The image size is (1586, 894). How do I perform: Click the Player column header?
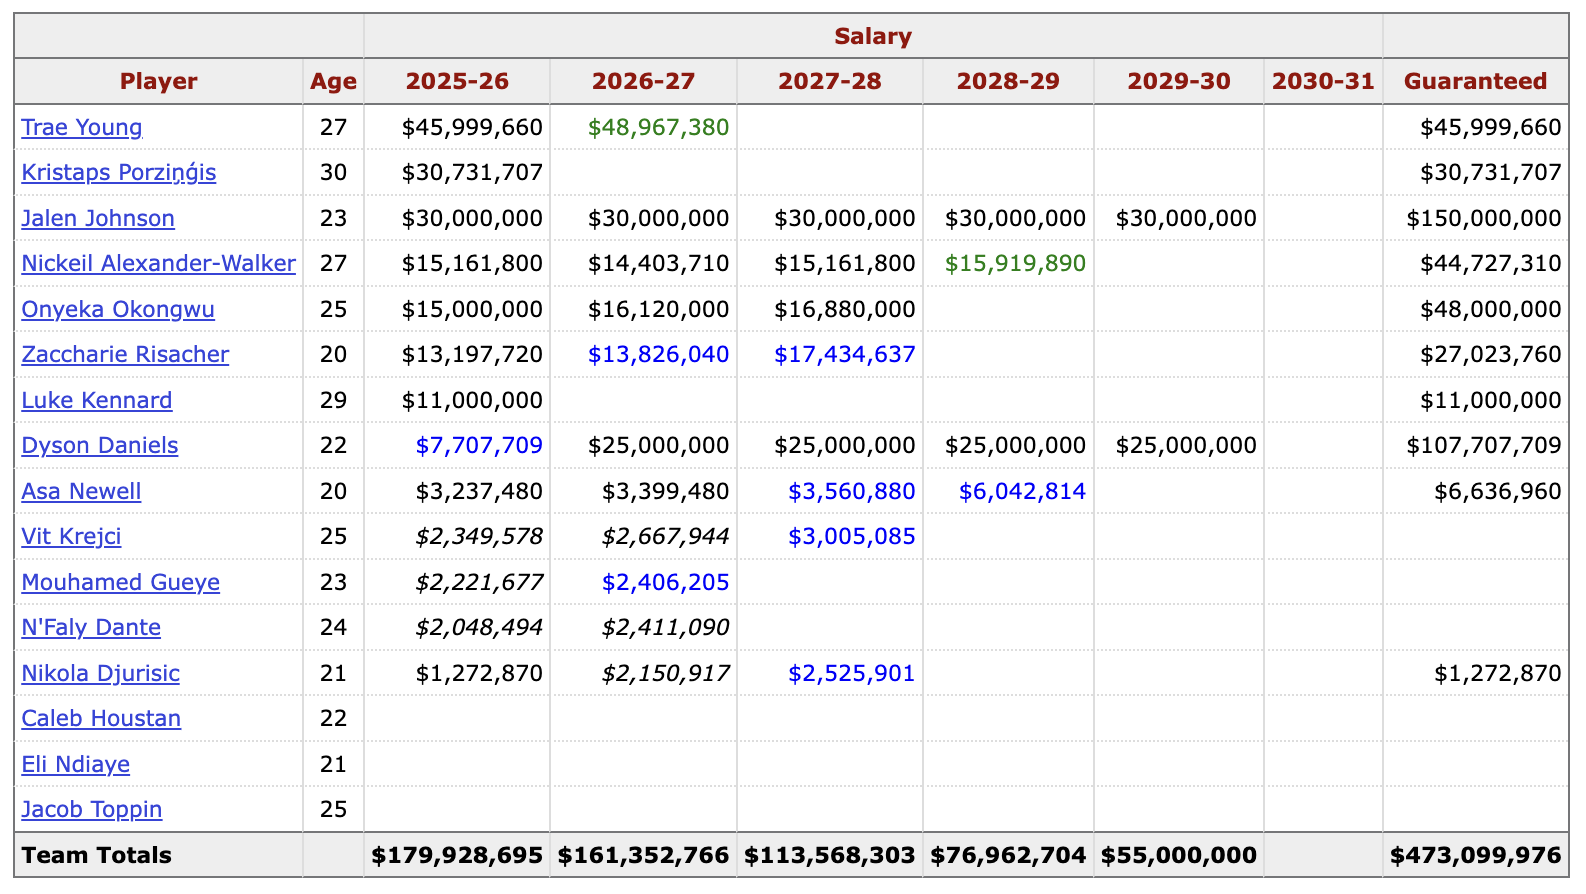coord(158,81)
